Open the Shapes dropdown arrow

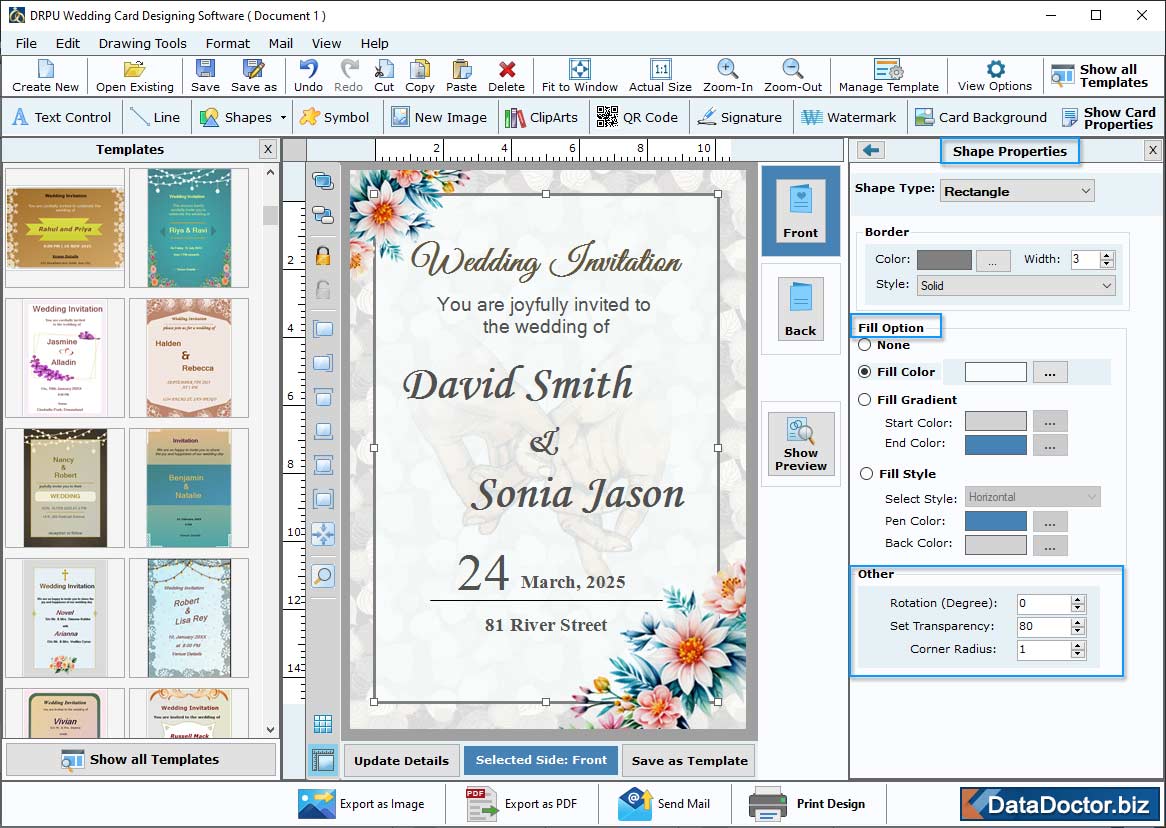click(283, 118)
